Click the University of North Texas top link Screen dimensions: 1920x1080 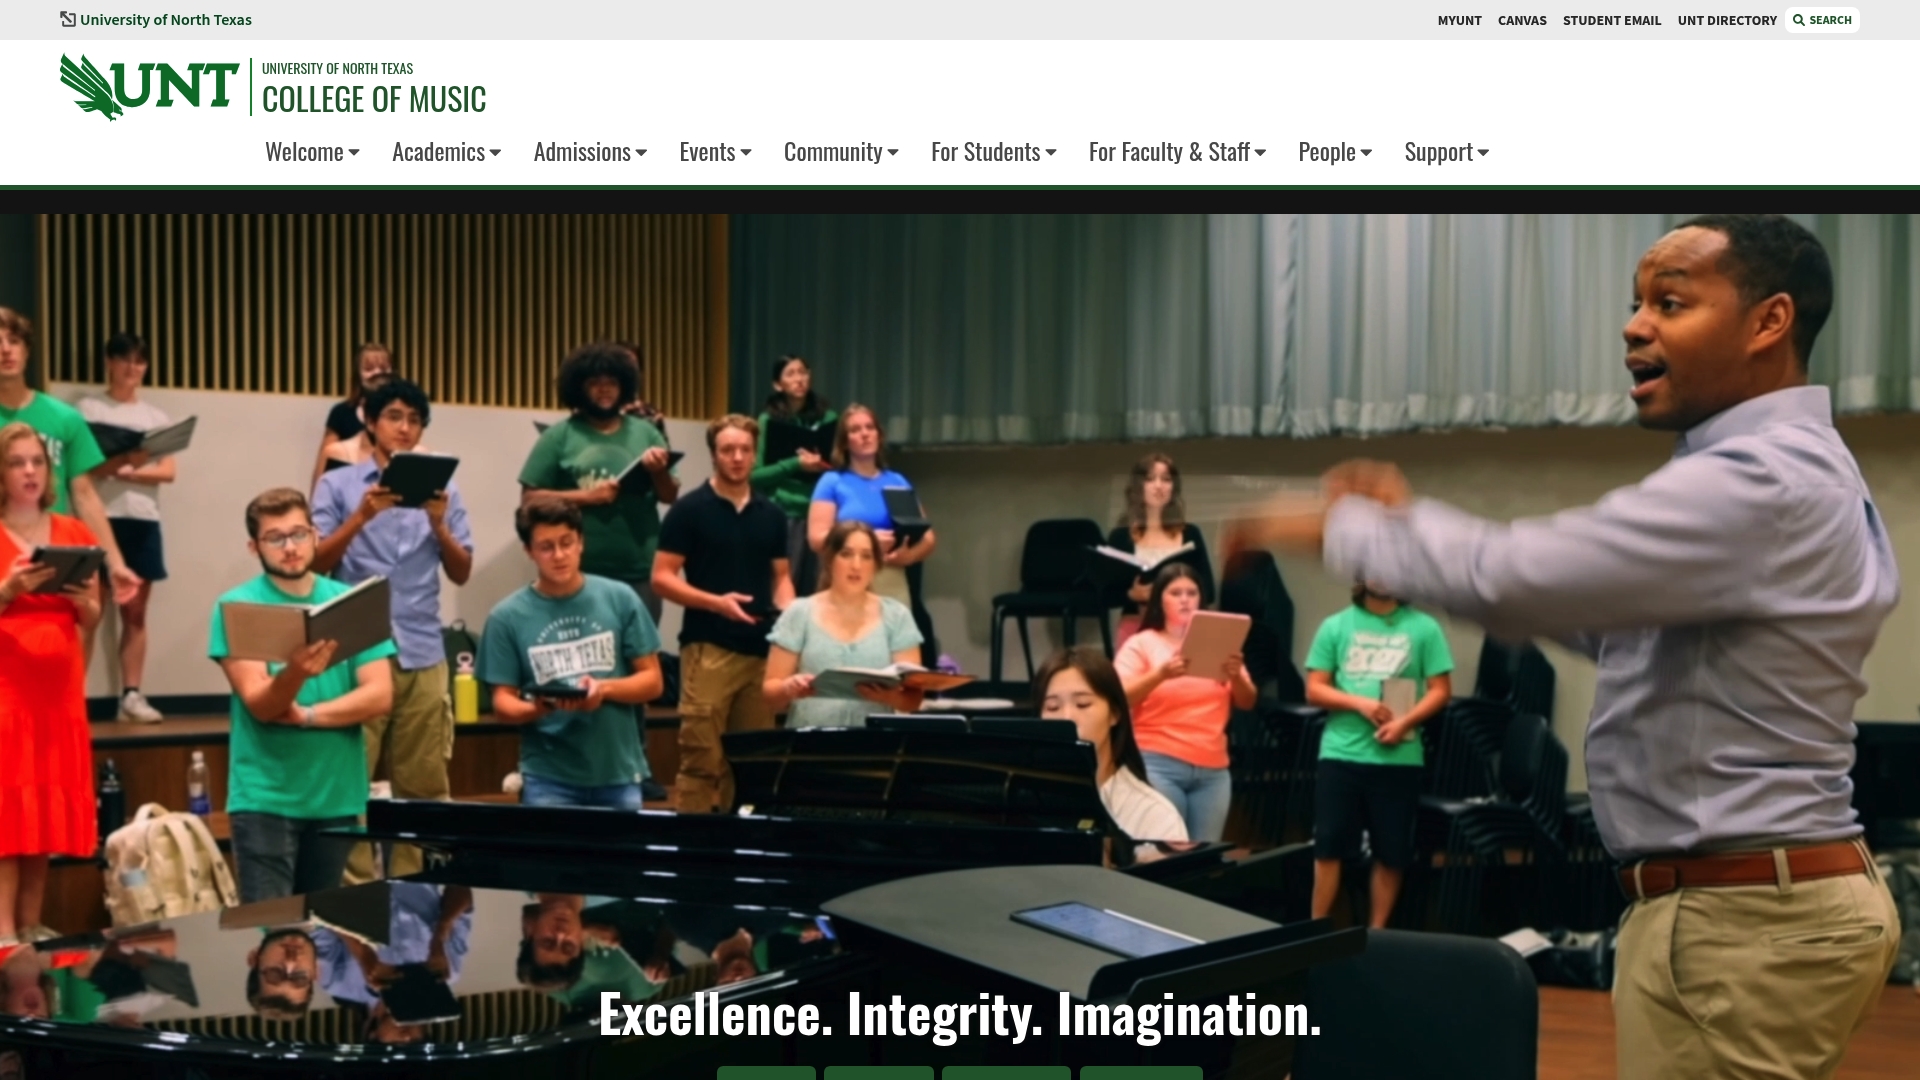point(165,20)
